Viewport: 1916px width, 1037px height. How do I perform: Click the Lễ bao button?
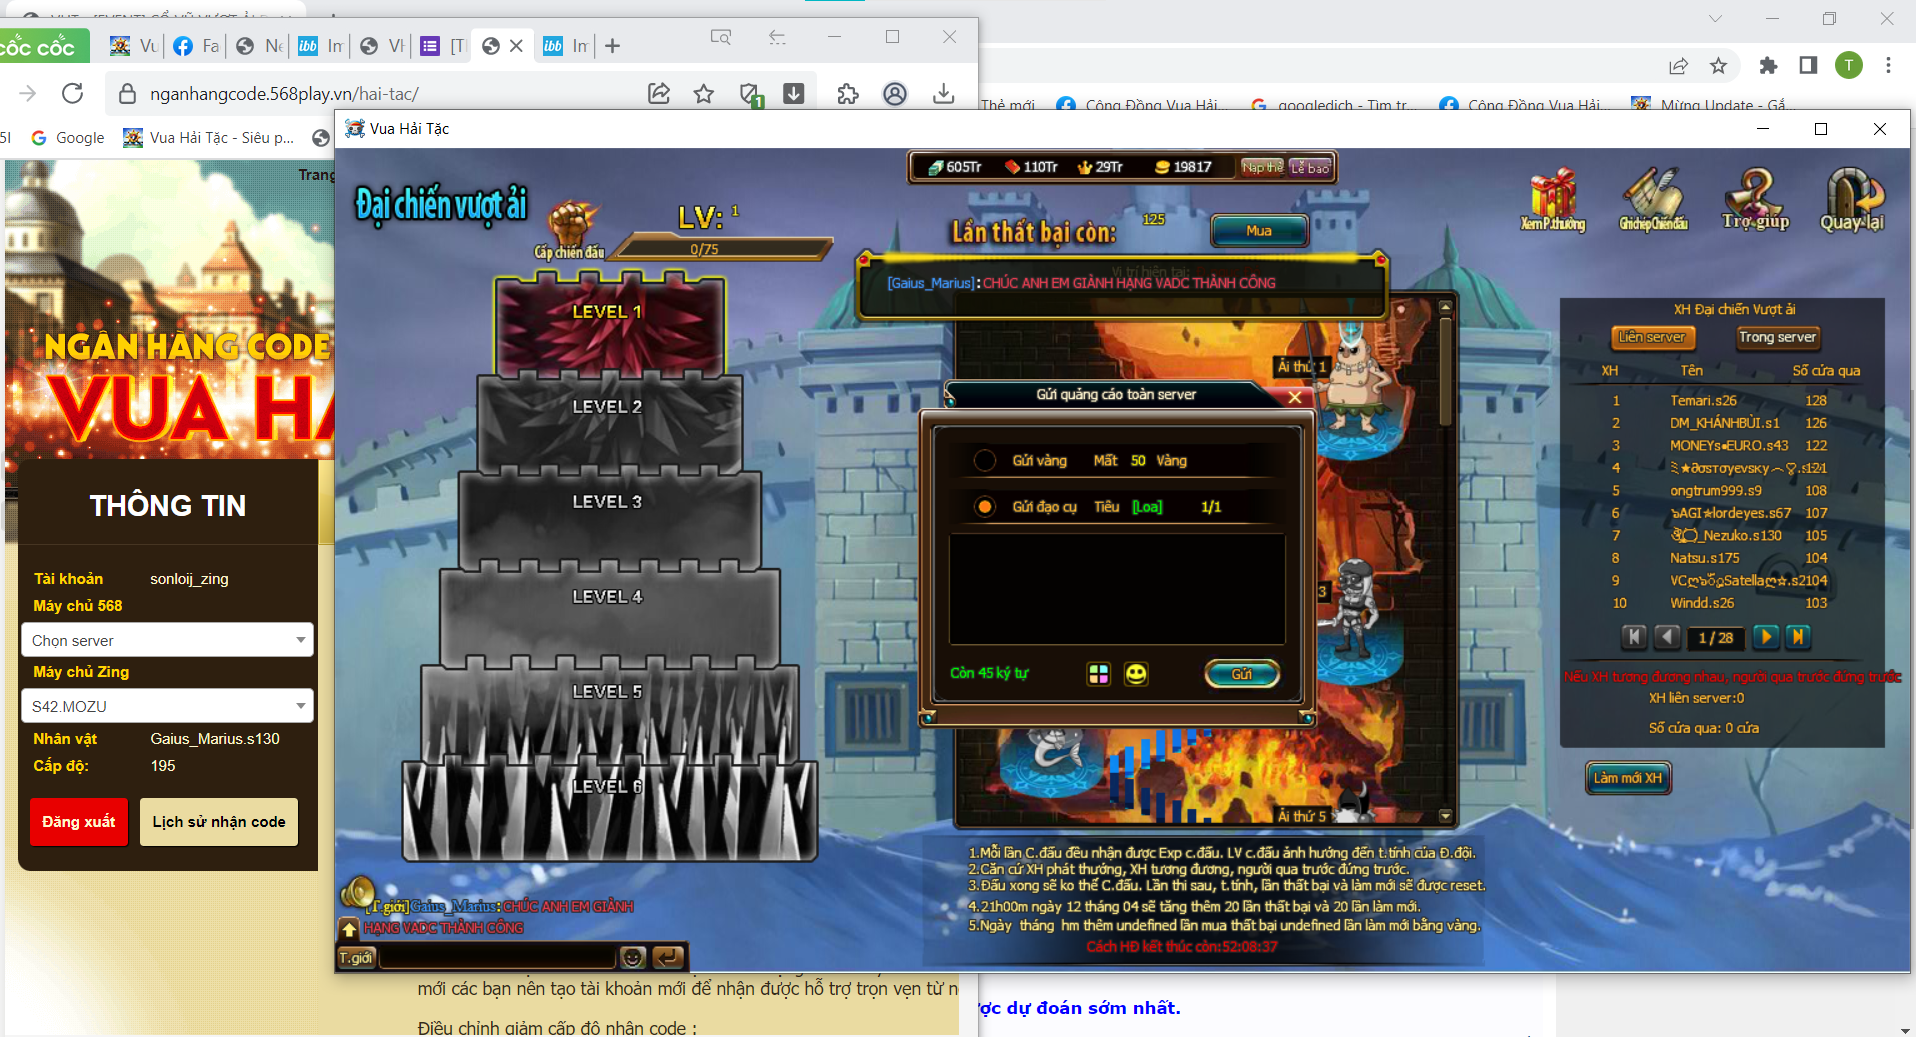1309,167
